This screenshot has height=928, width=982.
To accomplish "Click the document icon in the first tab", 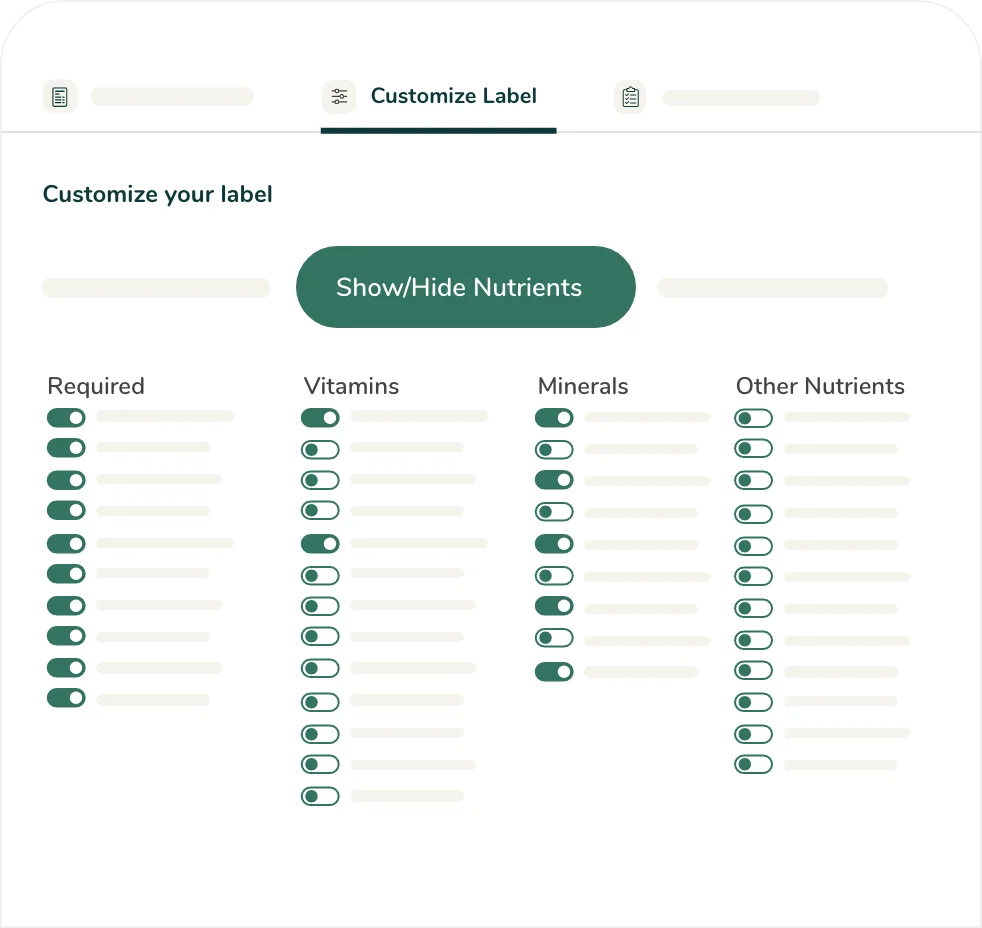I will click(60, 97).
